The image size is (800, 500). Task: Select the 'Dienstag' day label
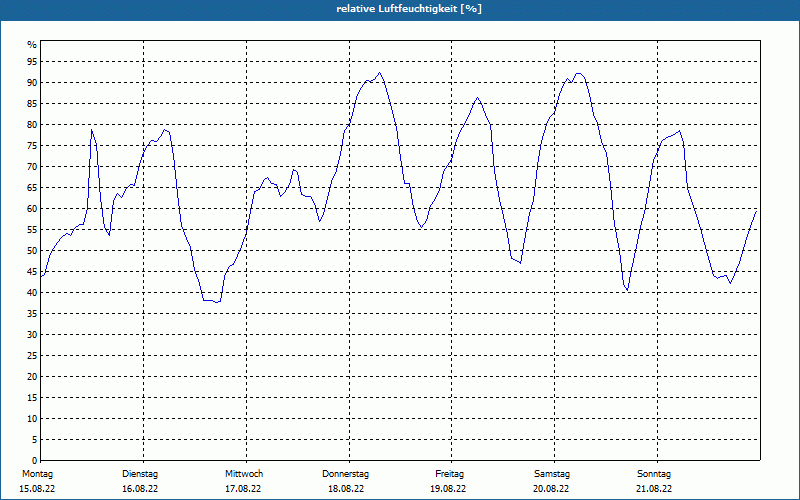140,474
